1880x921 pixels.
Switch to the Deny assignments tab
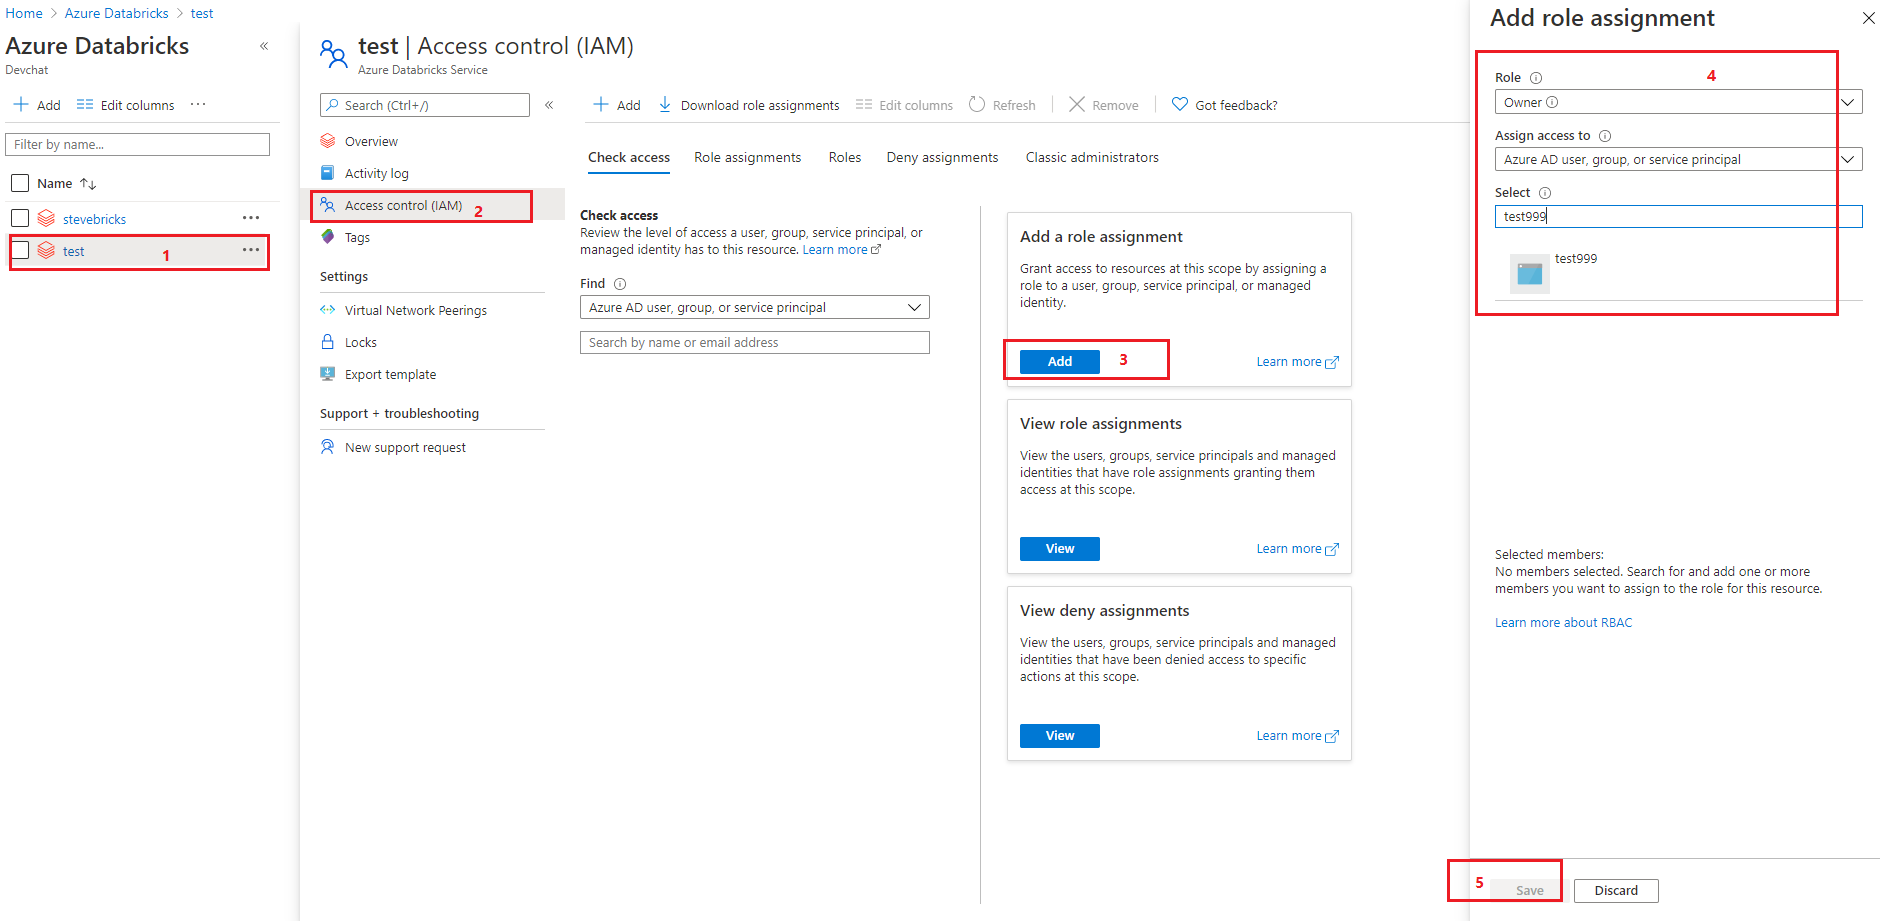(942, 157)
